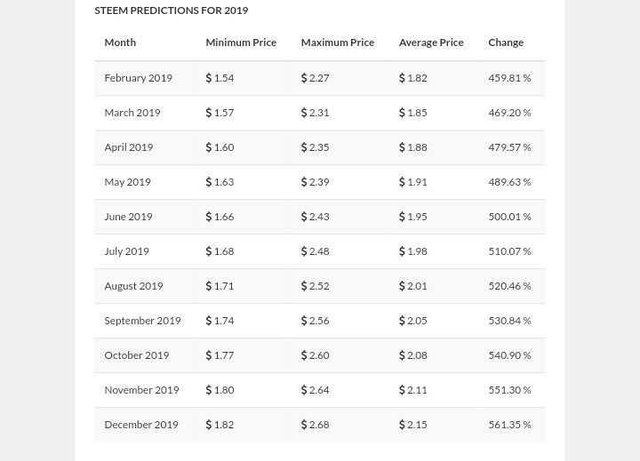
Task: Click June 2019 change value 500.01 %
Action: click(x=509, y=216)
